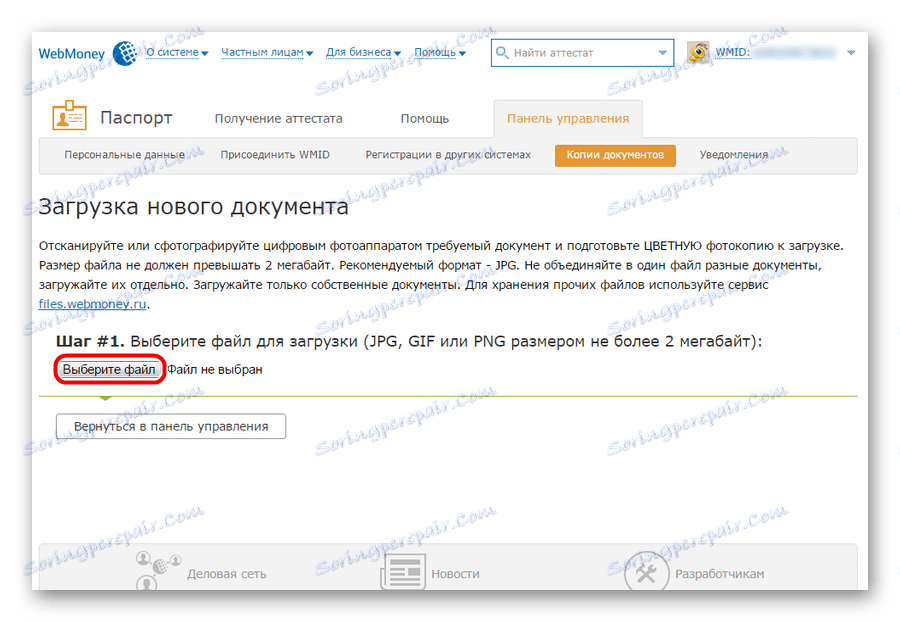
Task: Click the WMID ant avatar icon
Action: pyautogui.click(x=698, y=52)
